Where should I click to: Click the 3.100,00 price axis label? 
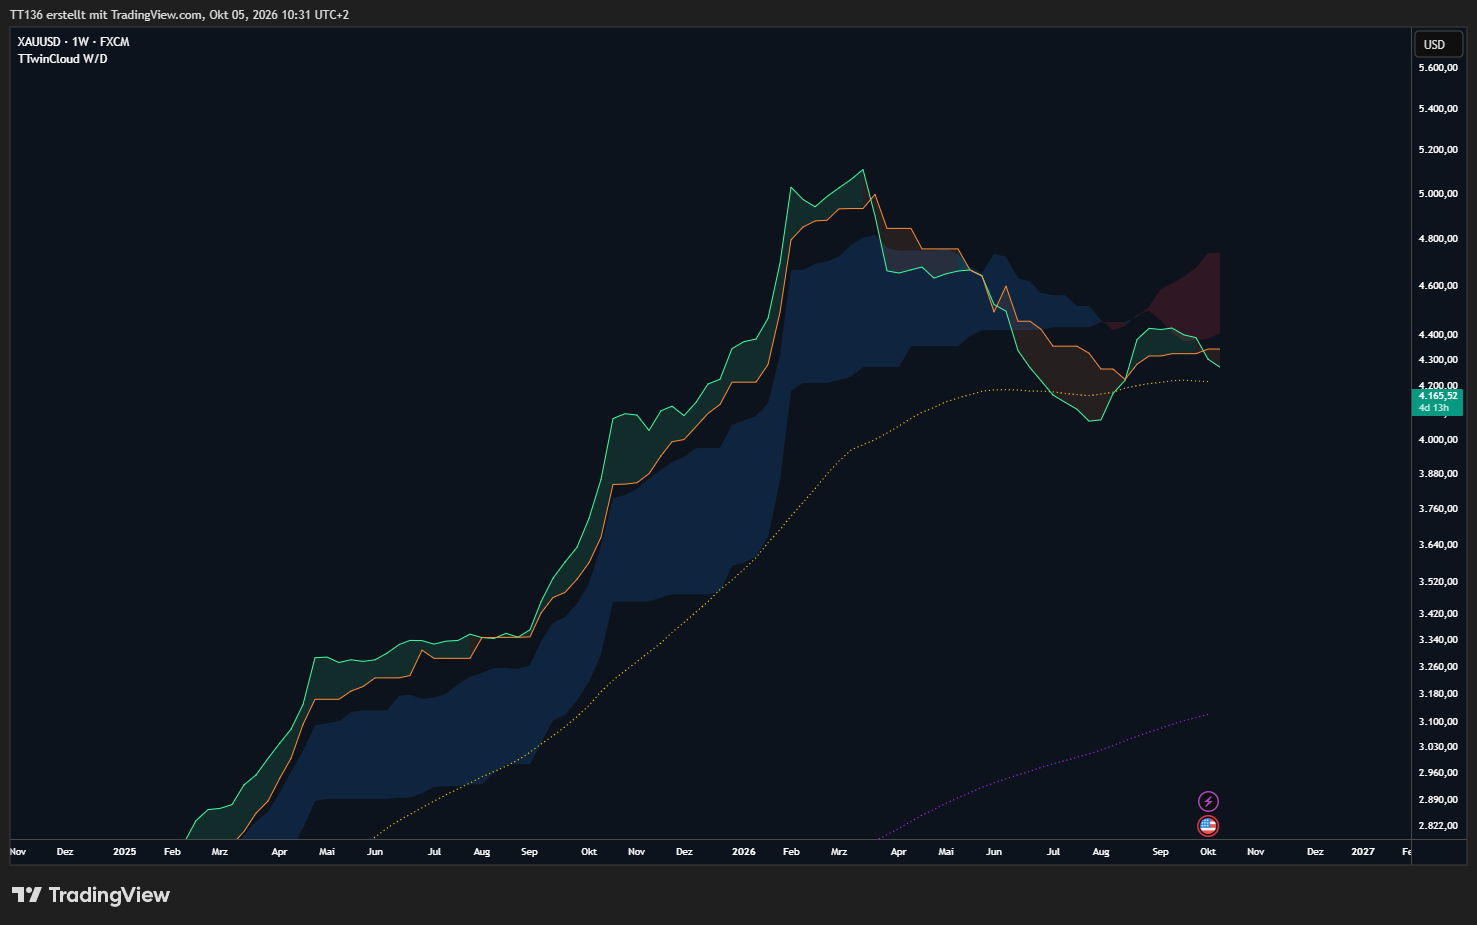click(1438, 722)
